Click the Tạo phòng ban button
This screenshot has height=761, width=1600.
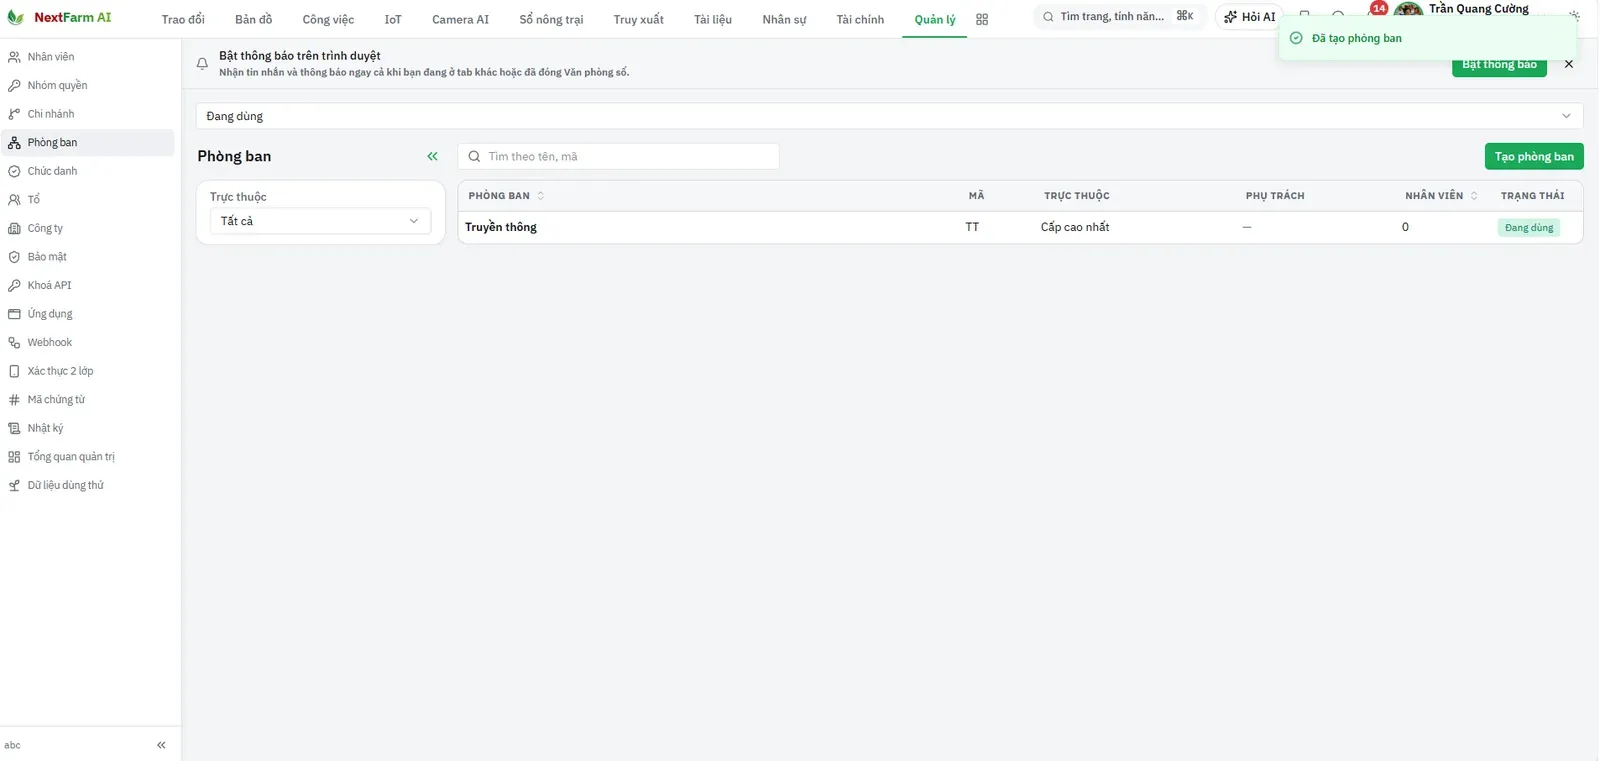pyautogui.click(x=1534, y=156)
